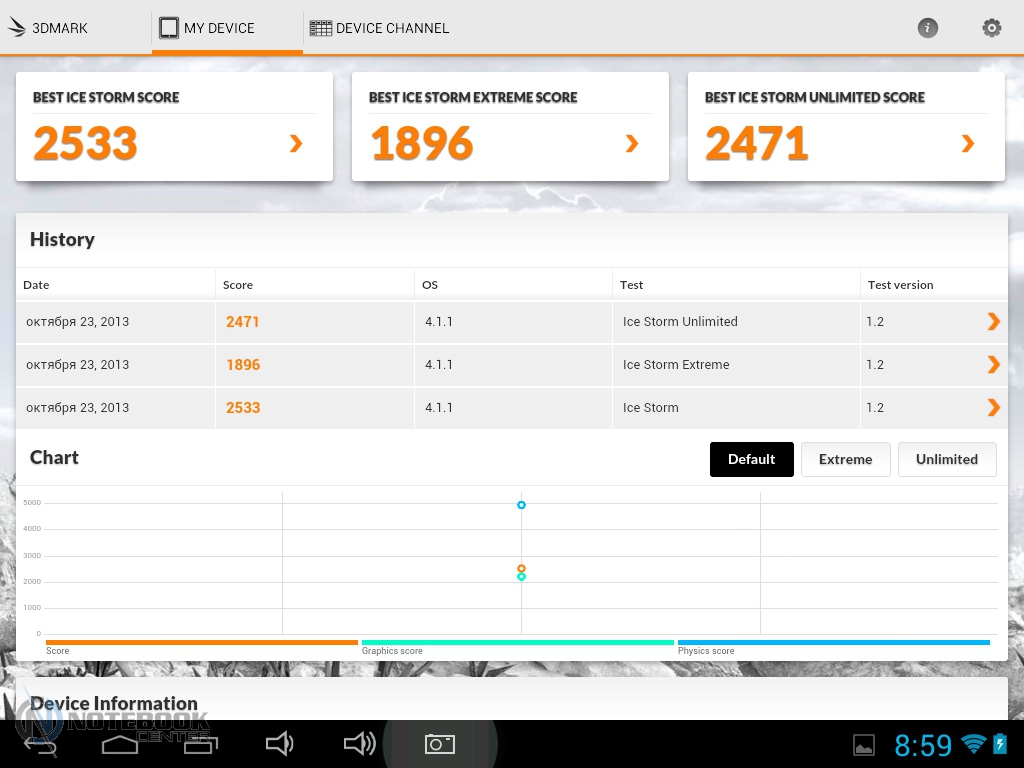The width and height of the screenshot is (1024, 768).
Task: Tap the Device Information panel header
Action: point(113,703)
